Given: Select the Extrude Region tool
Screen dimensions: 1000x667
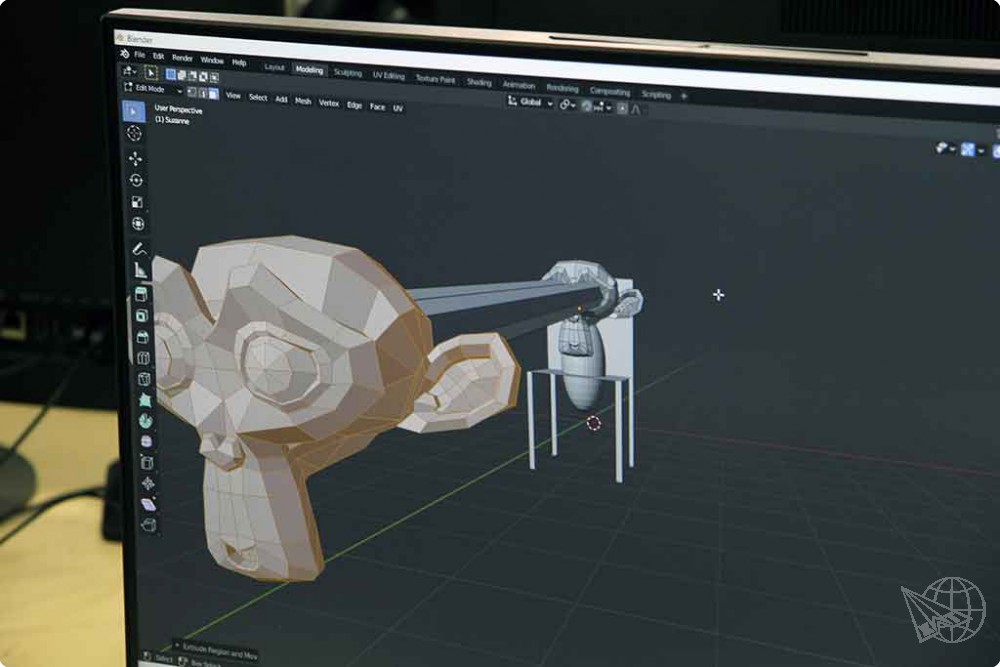Looking at the screenshot, I should pyautogui.click(x=141, y=294).
